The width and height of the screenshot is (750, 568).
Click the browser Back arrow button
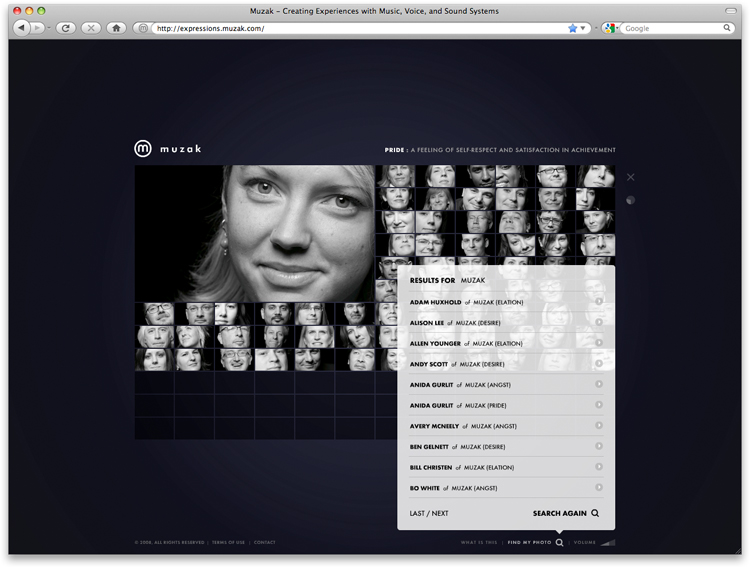(x=22, y=28)
